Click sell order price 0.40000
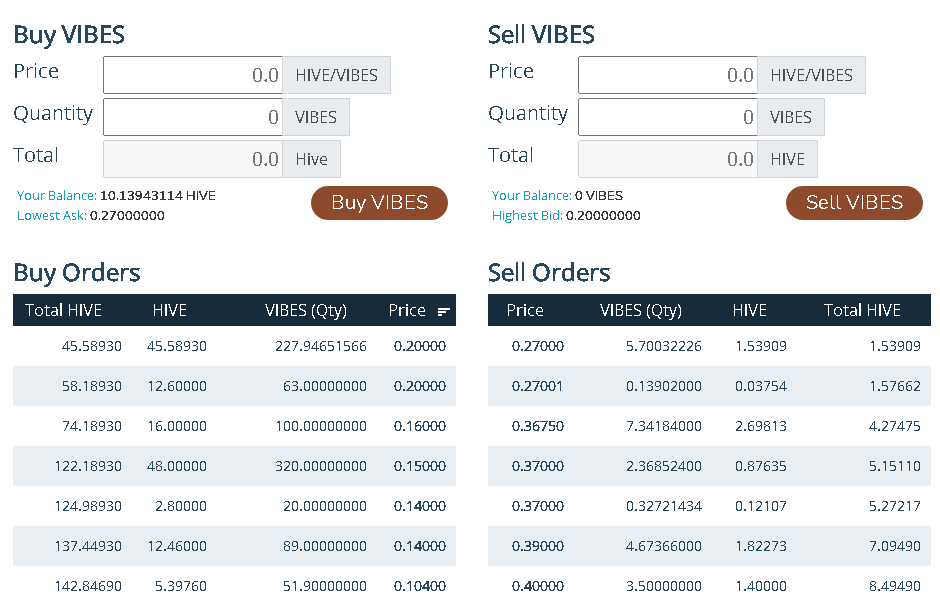The height and width of the screenshot is (596, 940). [x=538, y=586]
